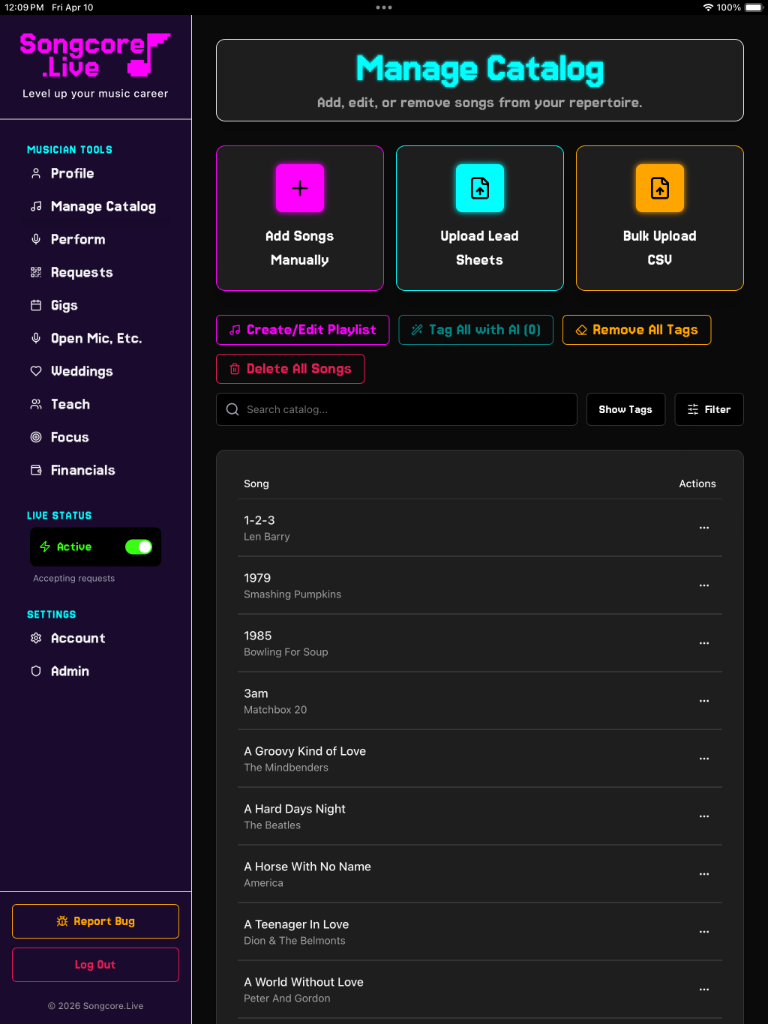The image size is (768, 1024).
Task: Click the bug icon in Report Bug
Action: pyautogui.click(x=62, y=921)
